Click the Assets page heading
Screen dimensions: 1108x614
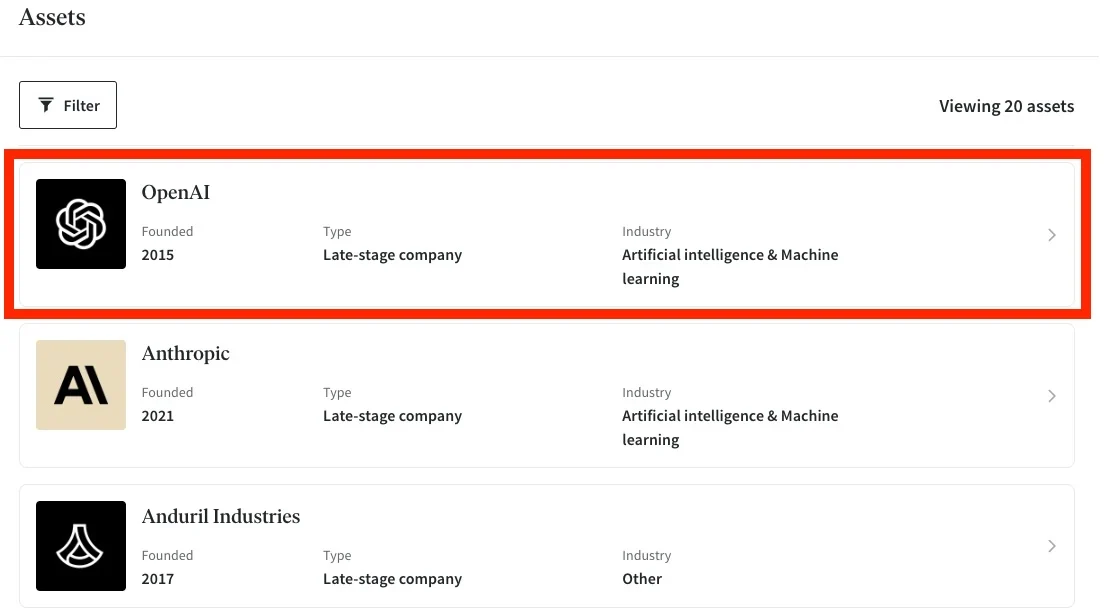coord(52,17)
